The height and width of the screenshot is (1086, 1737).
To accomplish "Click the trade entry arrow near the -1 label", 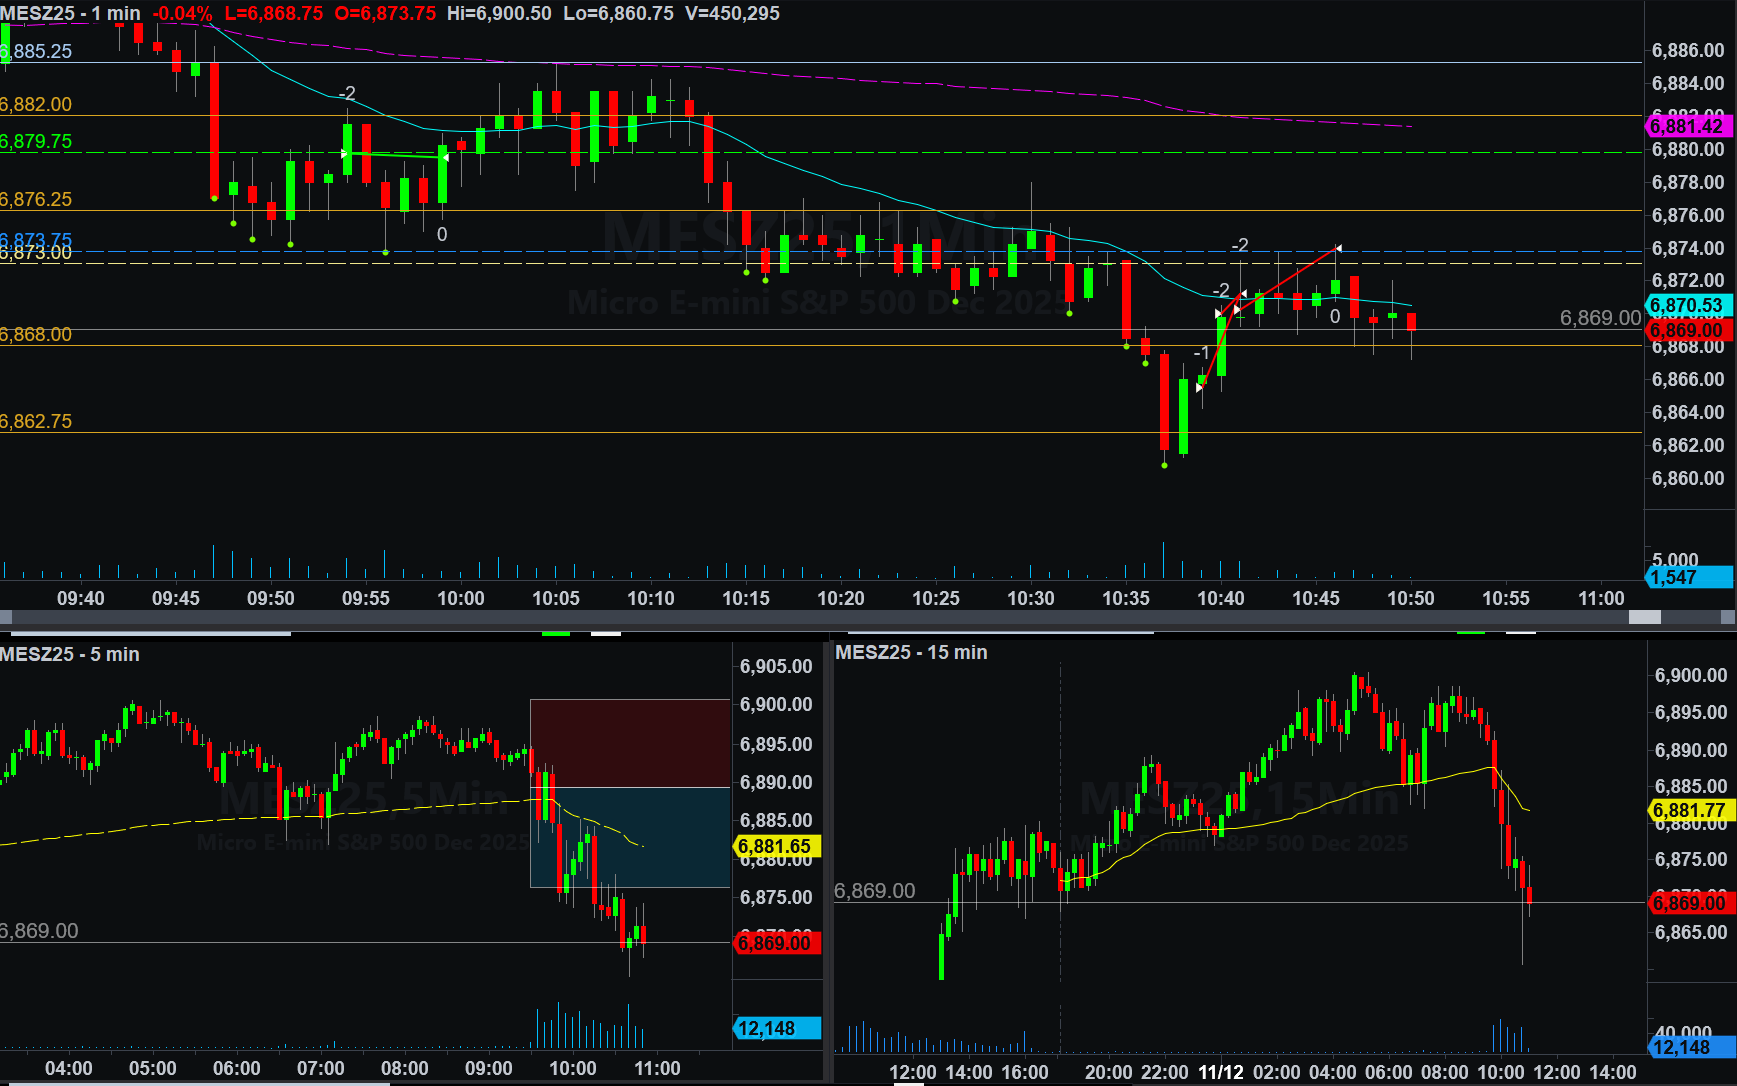I will (1200, 387).
